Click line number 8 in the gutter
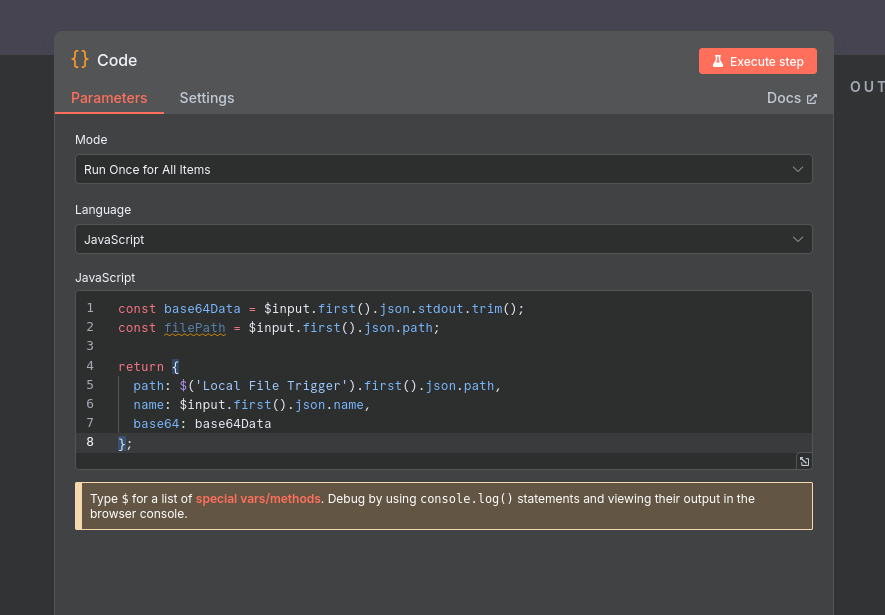This screenshot has height=615, width=885. coord(90,442)
